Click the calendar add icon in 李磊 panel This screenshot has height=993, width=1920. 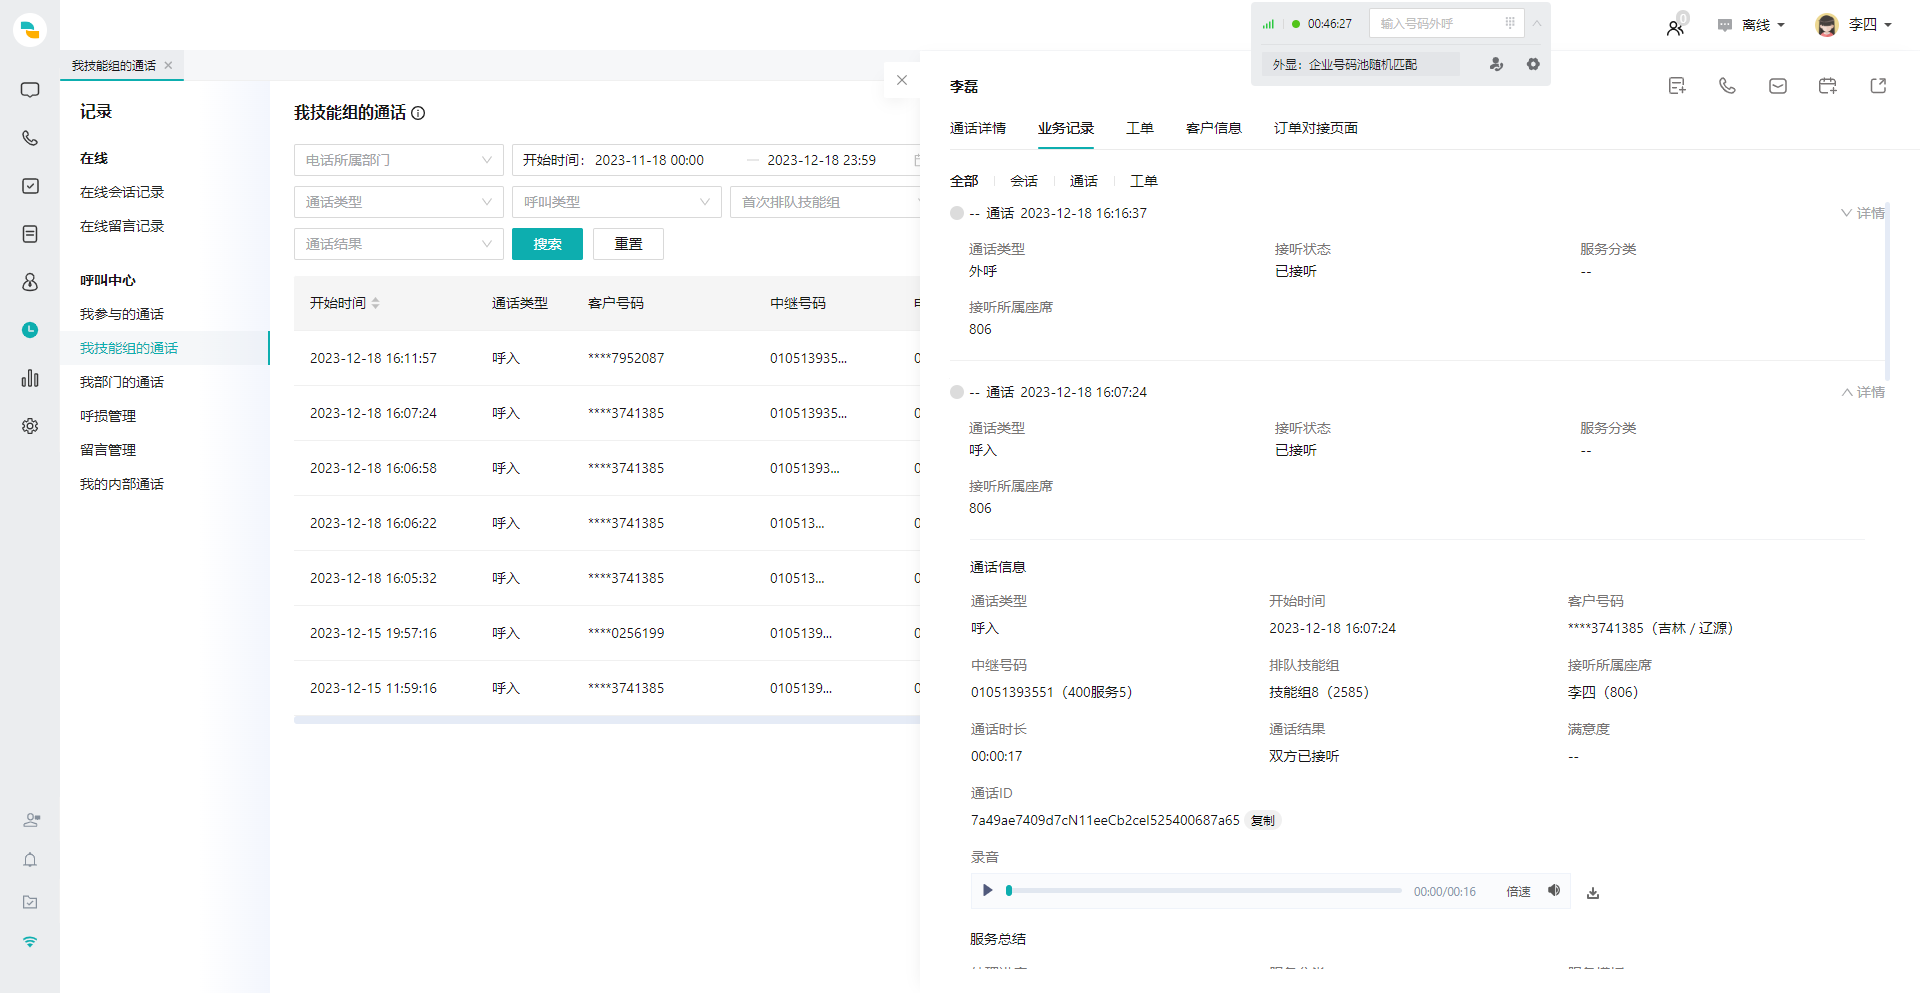[1828, 86]
